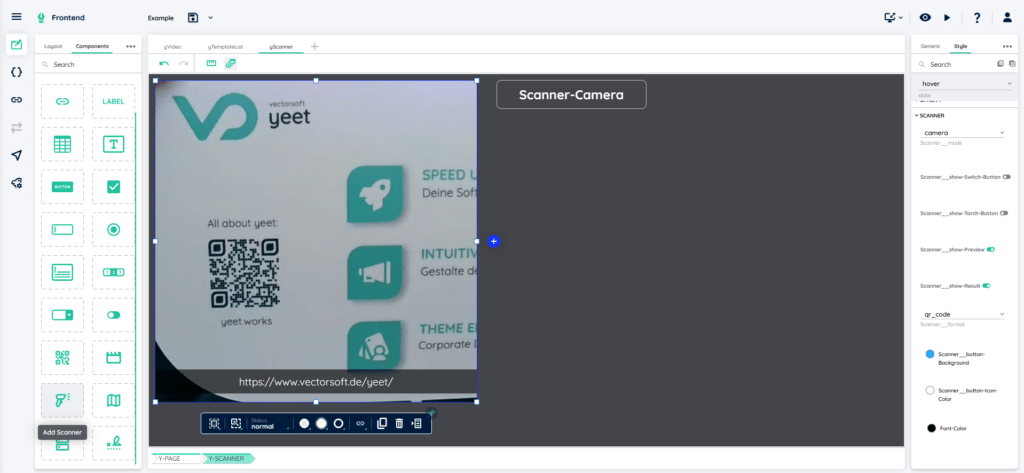Image resolution: width=1024 pixels, height=473 pixels.
Task: Select Y-SCANNER in the breadcrumb
Action: point(227,459)
